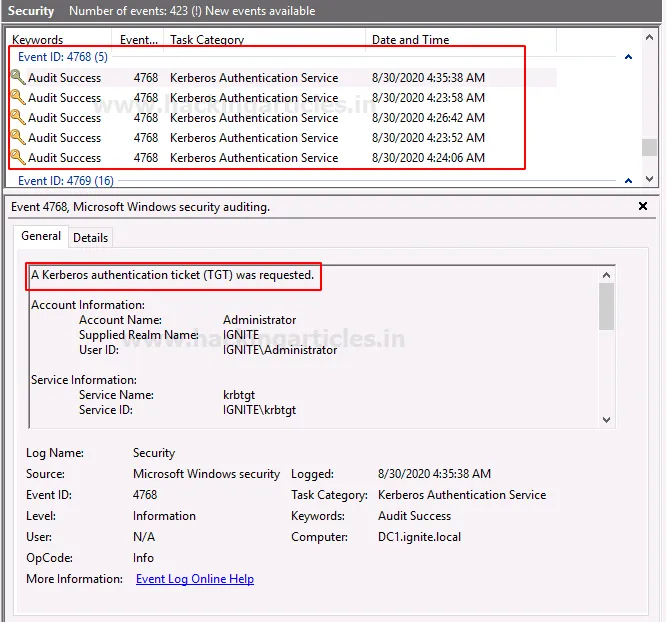The width and height of the screenshot is (666, 622).
Task: Collapse the Event ID 4769 group
Action: (628, 181)
